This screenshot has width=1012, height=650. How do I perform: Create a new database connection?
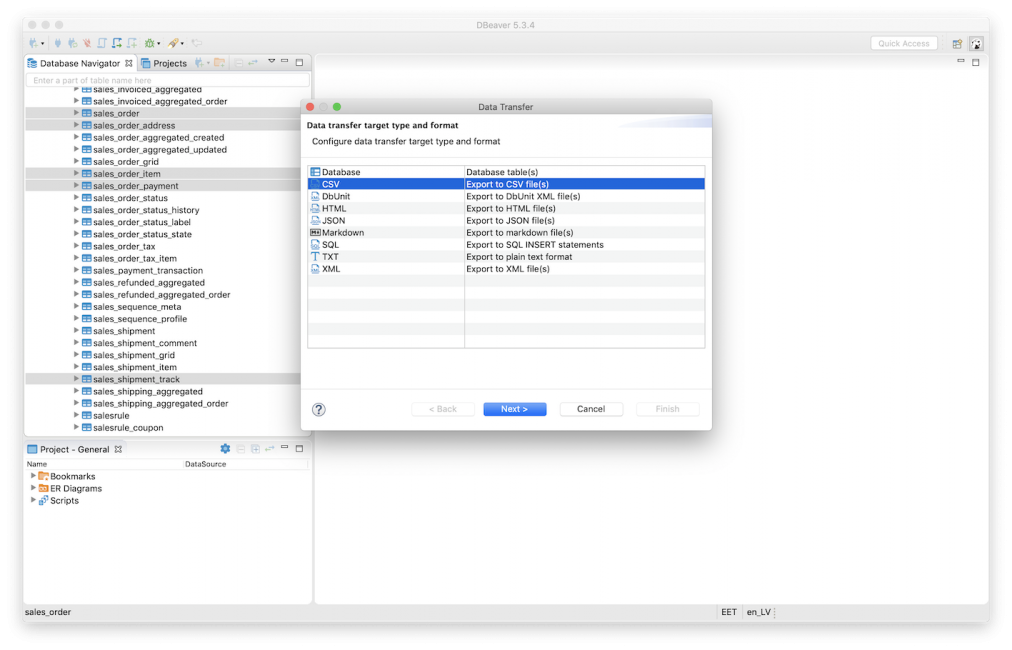click(34, 44)
